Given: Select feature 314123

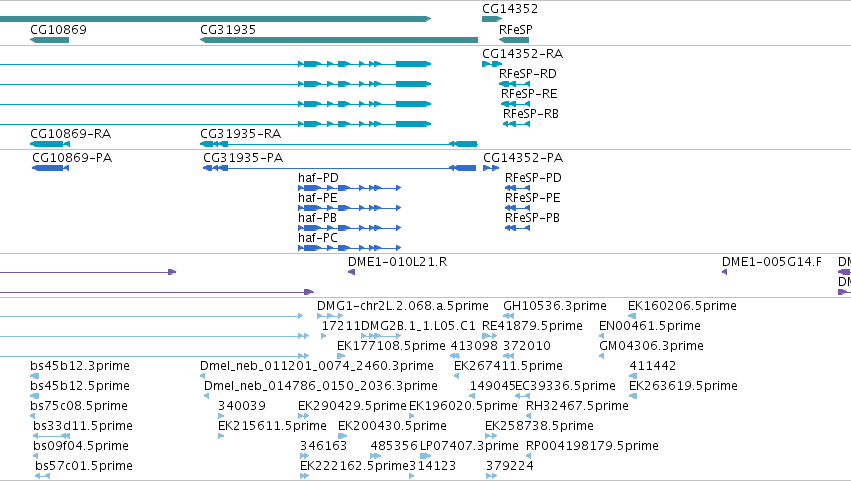Looking at the screenshot, I should tap(411, 477).
